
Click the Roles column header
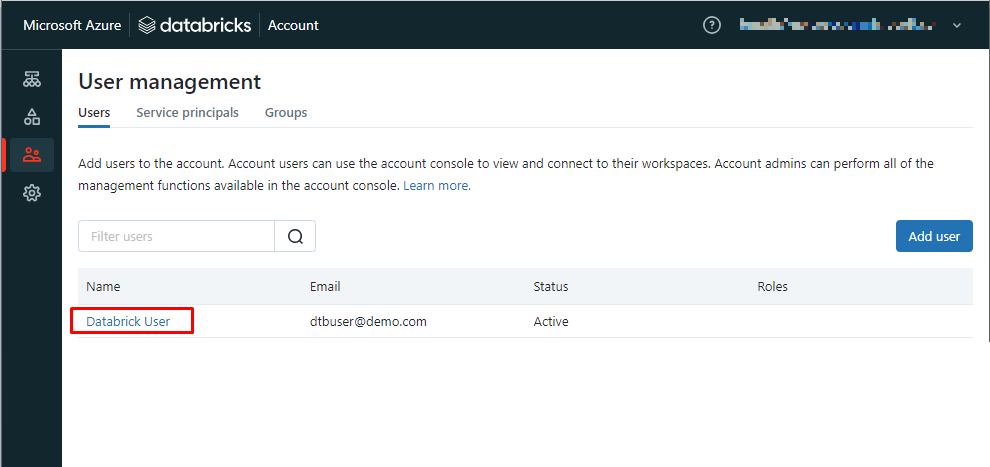[772, 287]
